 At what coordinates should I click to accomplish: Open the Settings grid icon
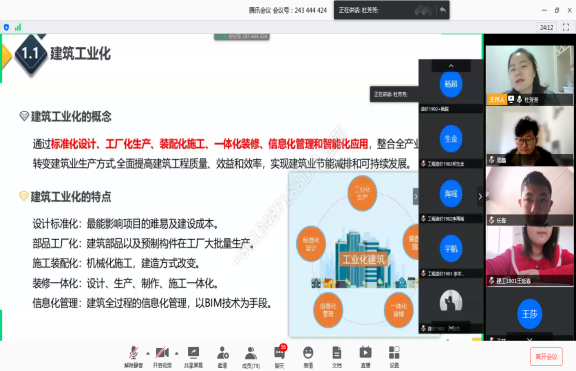[x=394, y=357]
